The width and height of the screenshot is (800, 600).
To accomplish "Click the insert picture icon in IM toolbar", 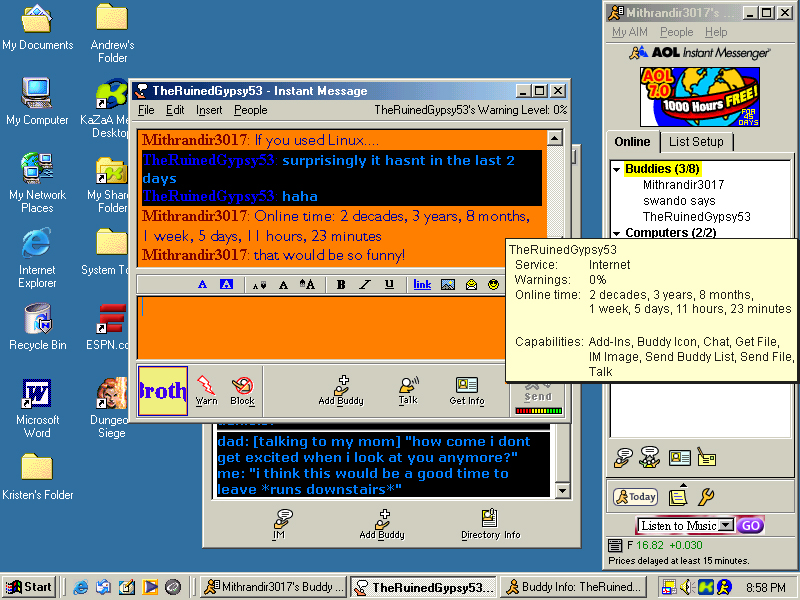I will (447, 284).
